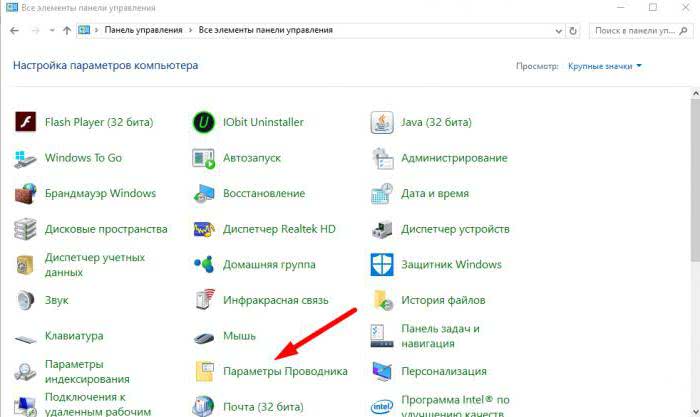Refresh the control panel view
The width and height of the screenshot is (700, 417).
573,31
